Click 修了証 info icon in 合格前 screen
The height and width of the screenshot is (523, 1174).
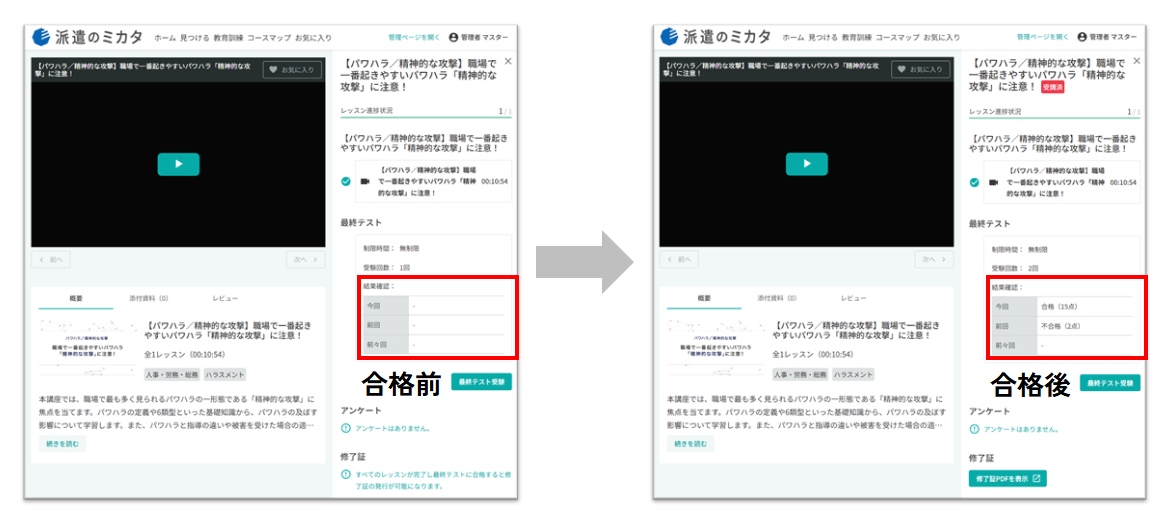(x=345, y=474)
